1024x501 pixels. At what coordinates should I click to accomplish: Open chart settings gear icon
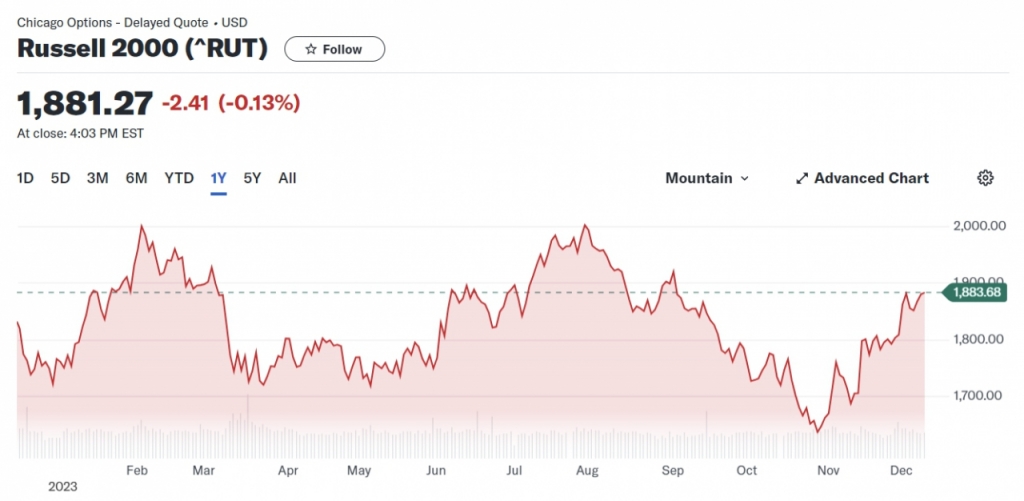pyautogui.click(x=985, y=178)
